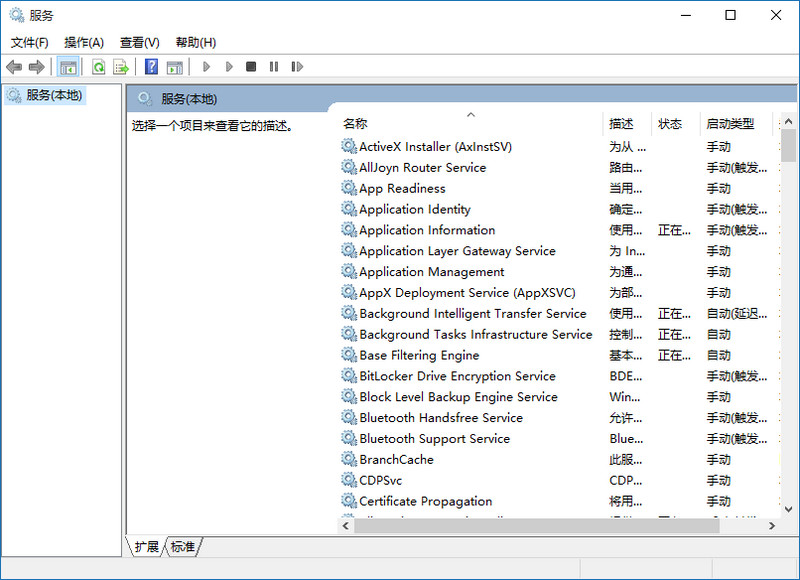Viewport: 800px width, 580px height.
Task: Stop the service using the stop icon
Action: (252, 66)
